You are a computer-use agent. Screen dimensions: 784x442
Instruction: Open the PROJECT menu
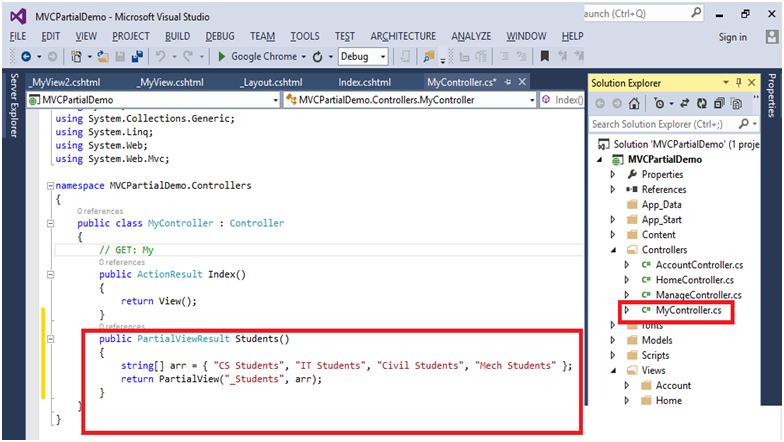[x=131, y=36]
